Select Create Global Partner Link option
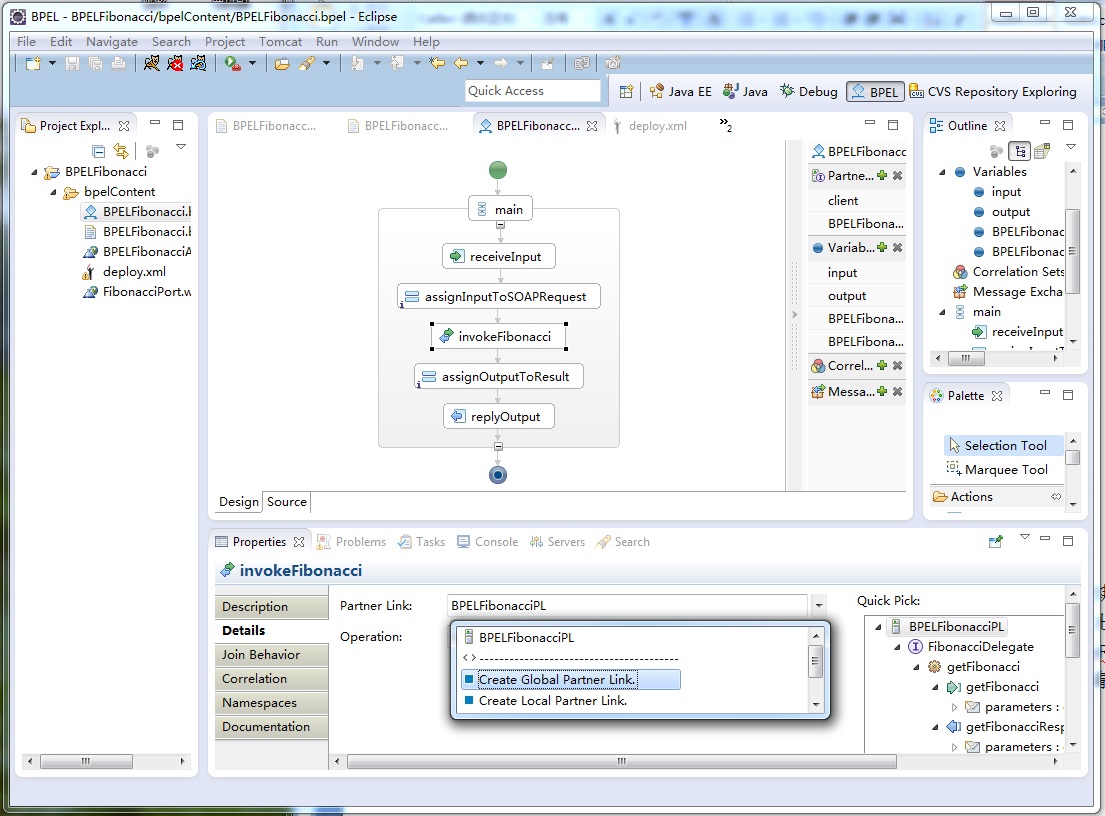This screenshot has height=816, width=1105. [x=556, y=680]
